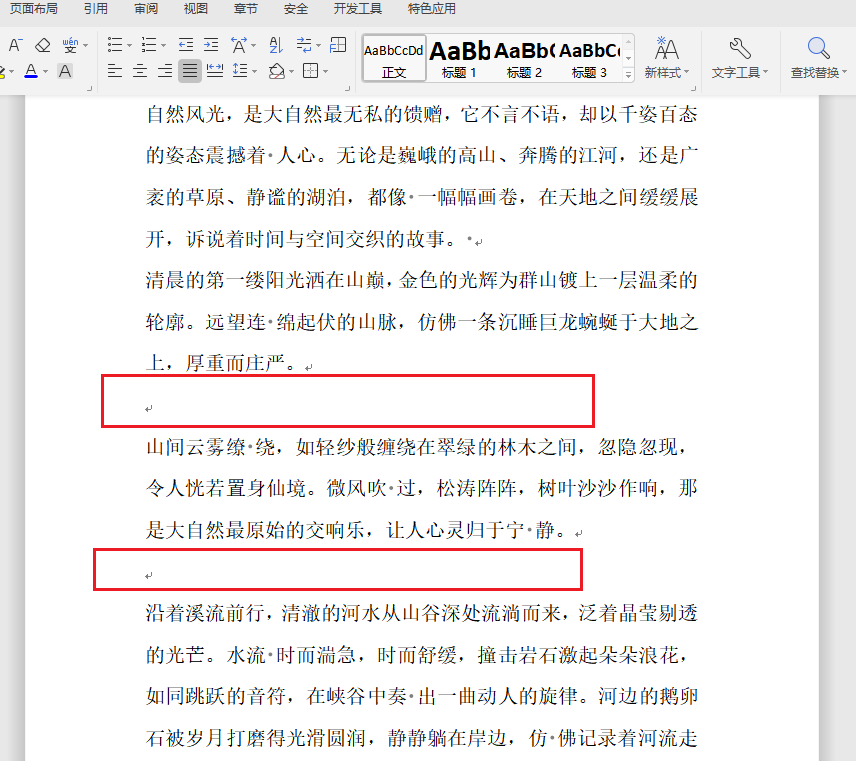
Task: Toggle justified alignment
Action: pyautogui.click(x=189, y=71)
